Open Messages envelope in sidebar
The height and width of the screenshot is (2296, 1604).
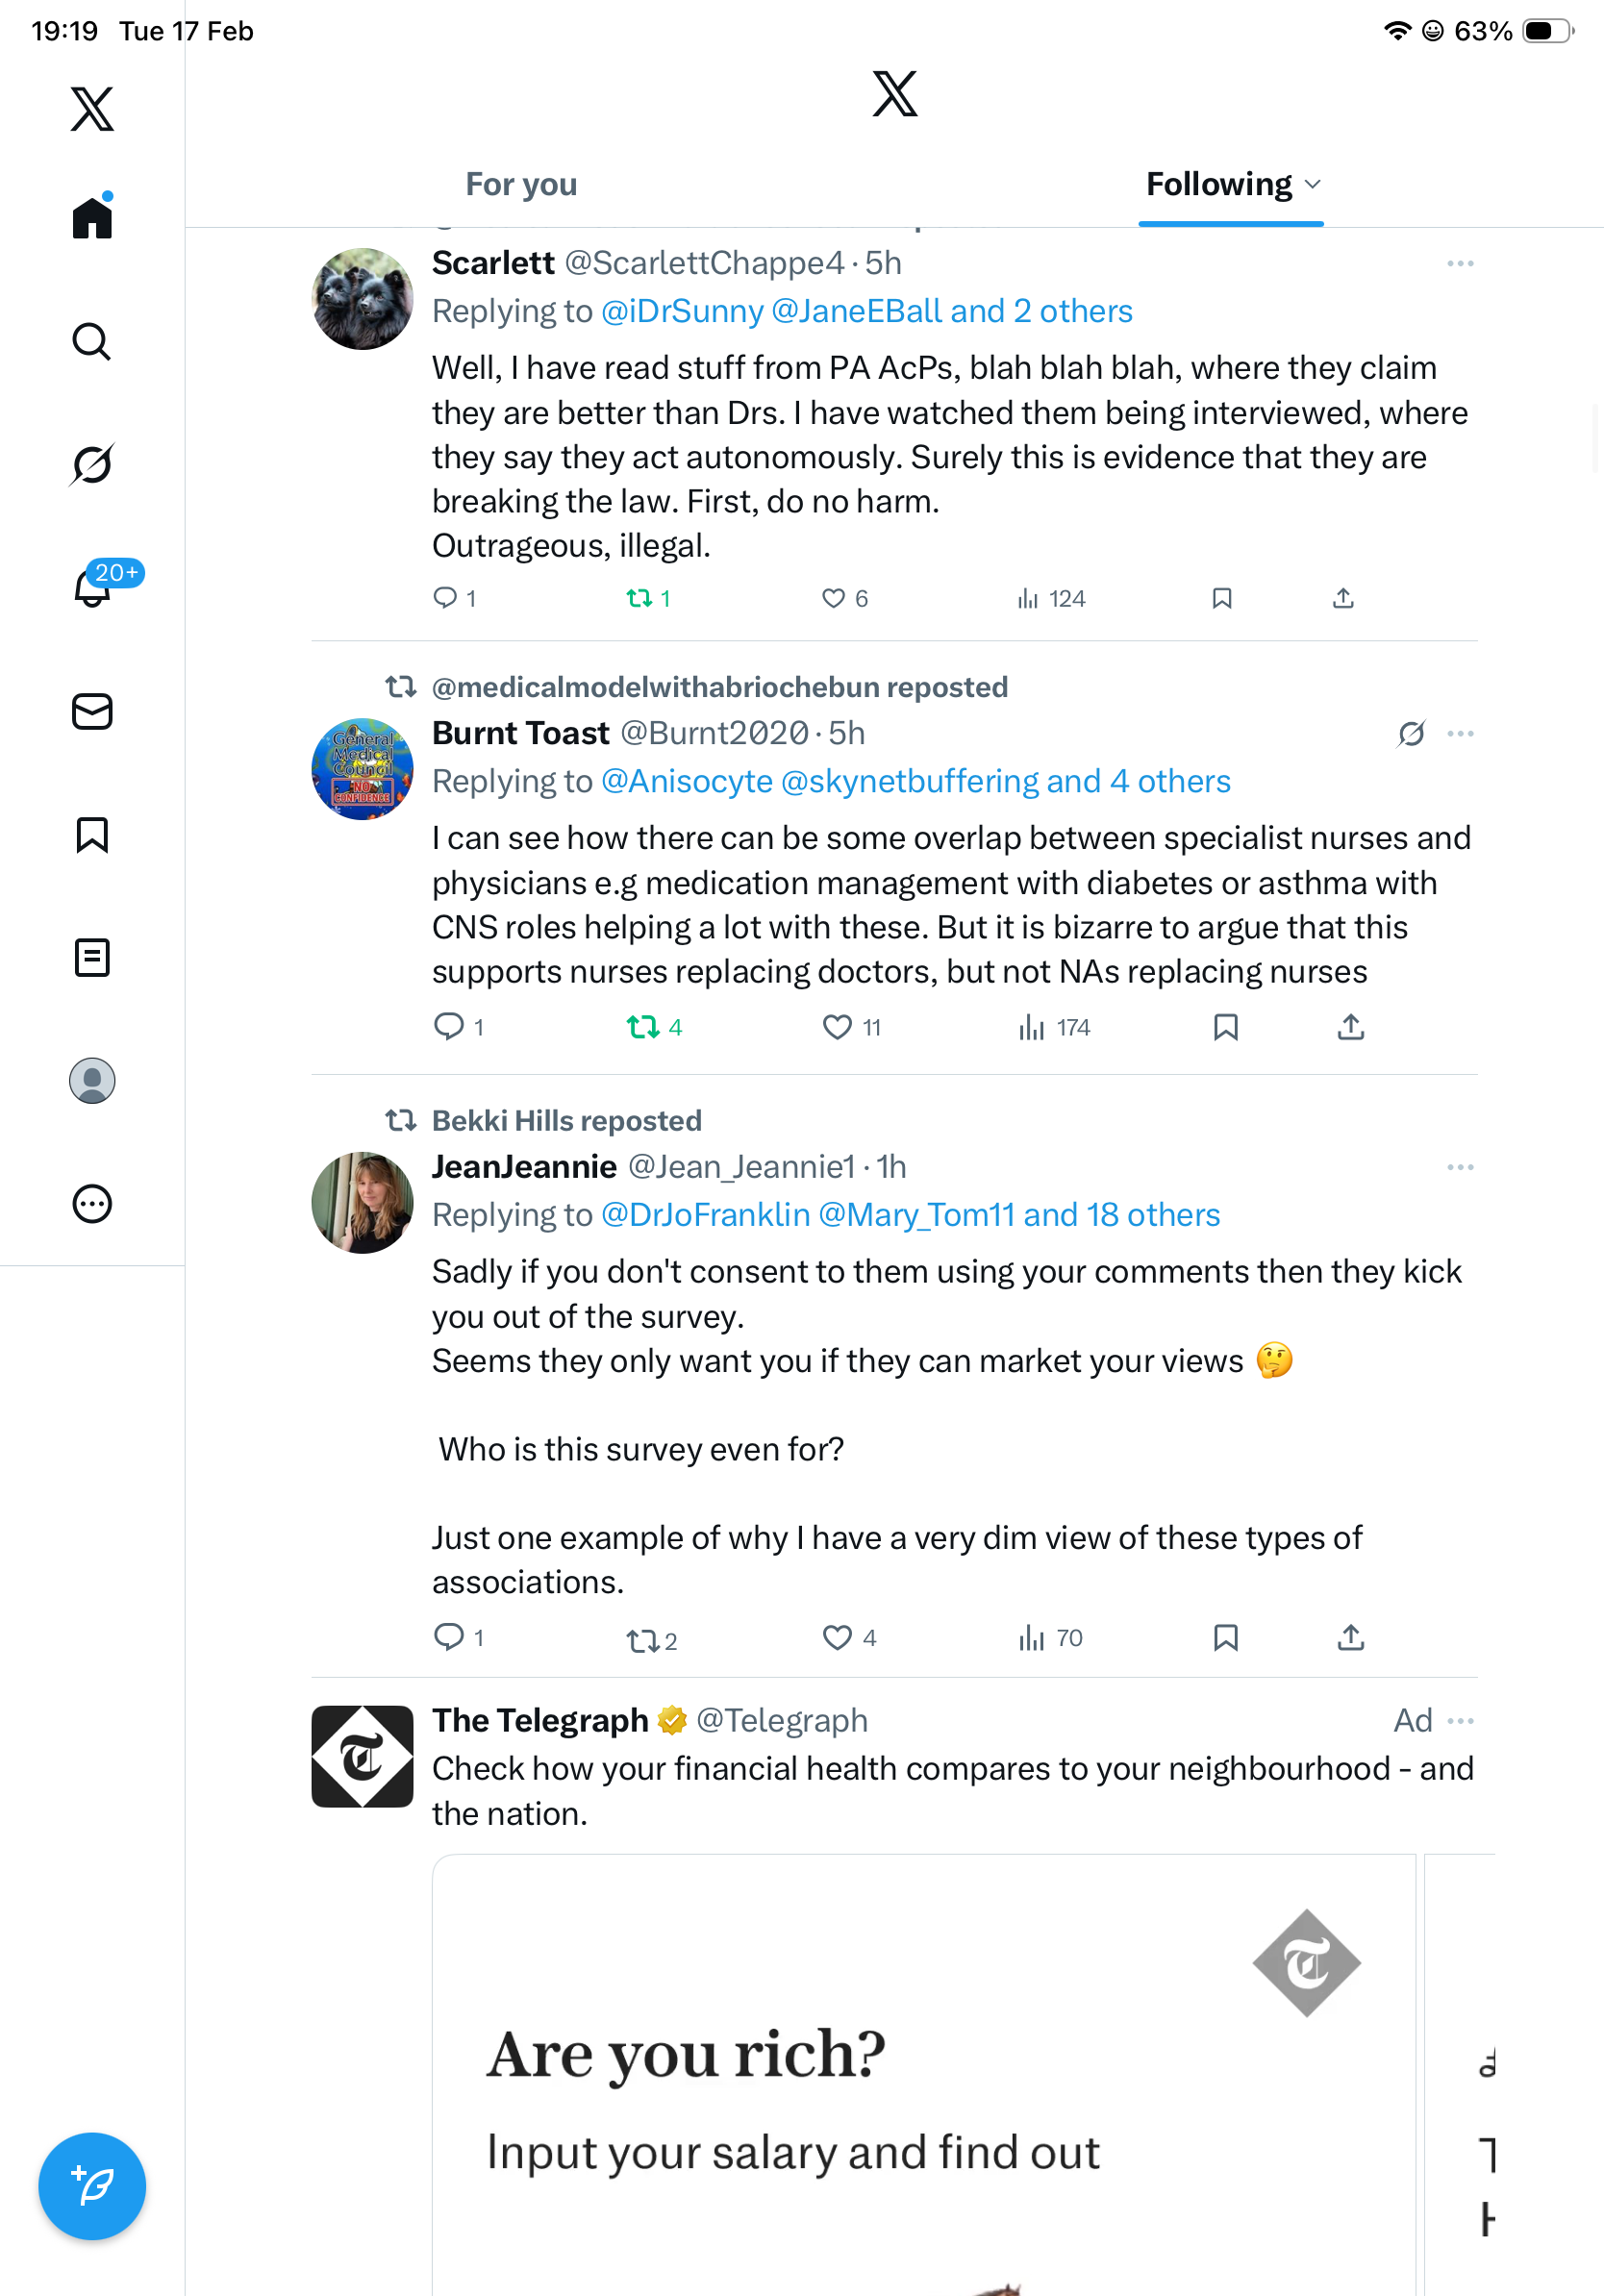tap(92, 711)
